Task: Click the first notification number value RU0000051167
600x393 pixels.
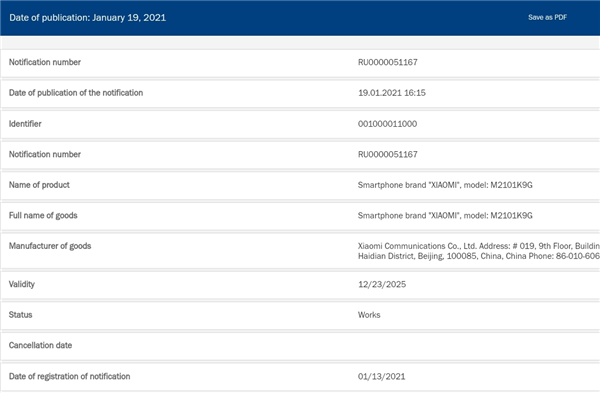Action: point(388,62)
